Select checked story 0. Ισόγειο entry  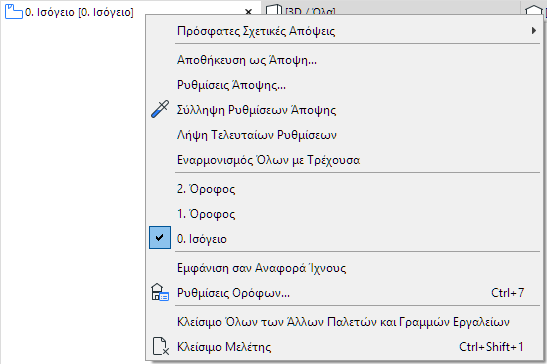pos(344,239)
